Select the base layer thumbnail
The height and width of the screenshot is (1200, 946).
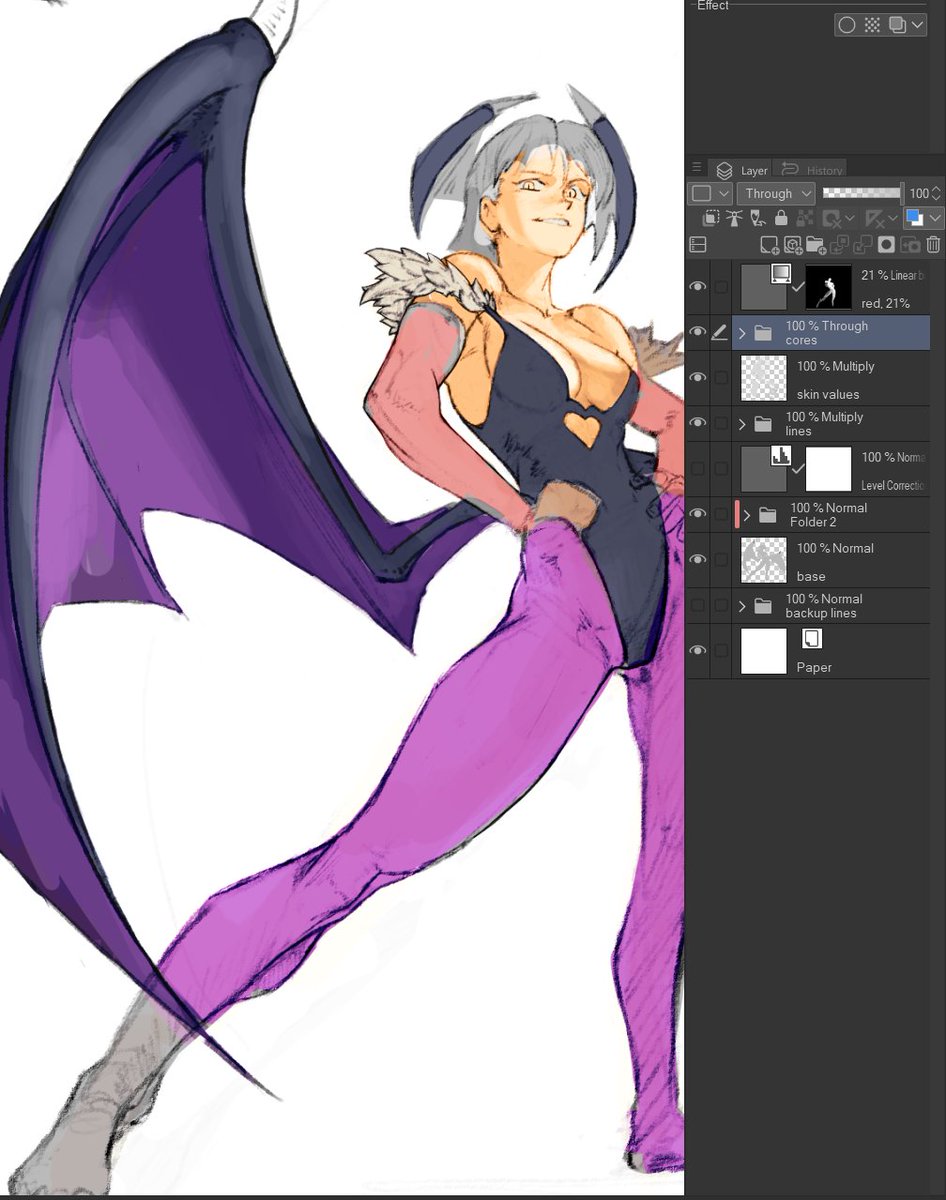pos(764,560)
